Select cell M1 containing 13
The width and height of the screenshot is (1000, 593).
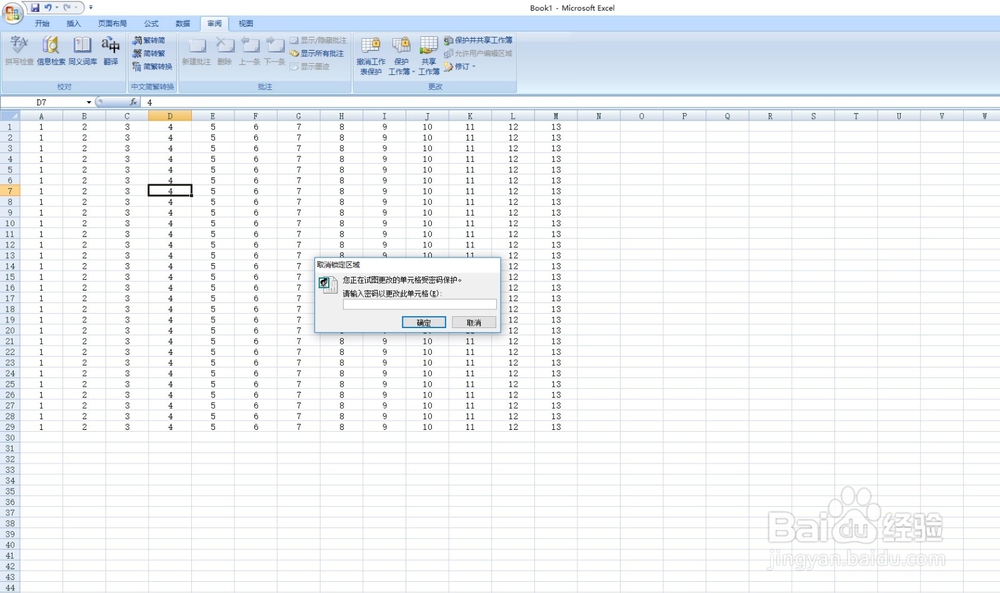point(556,127)
